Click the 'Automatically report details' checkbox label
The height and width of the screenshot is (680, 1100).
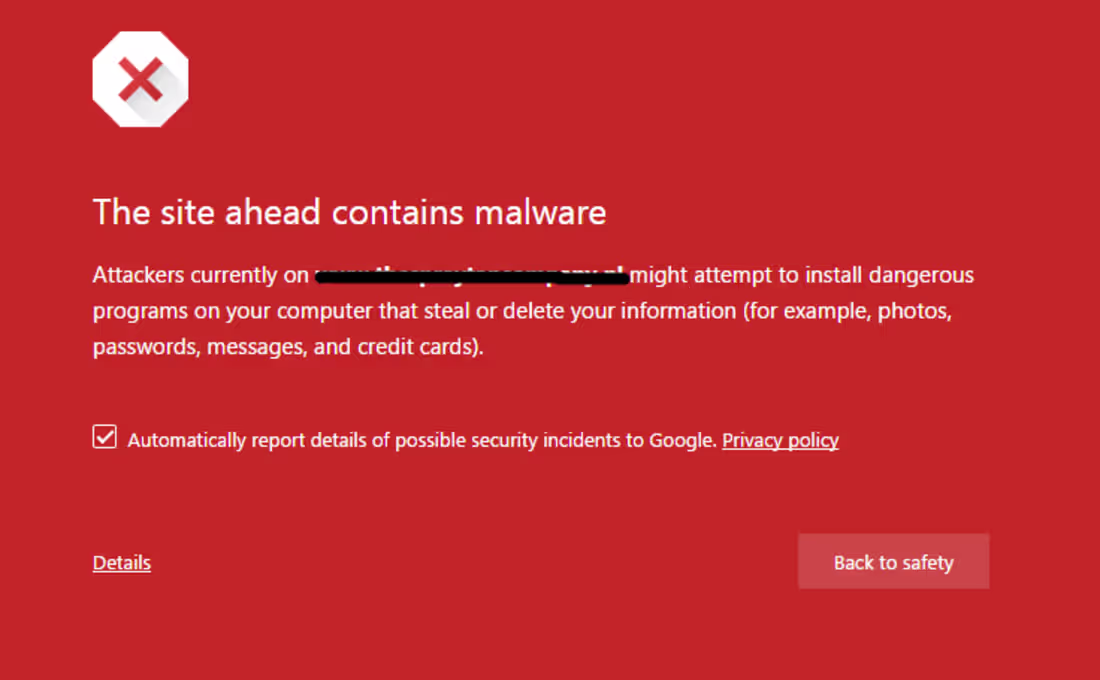tap(422, 440)
